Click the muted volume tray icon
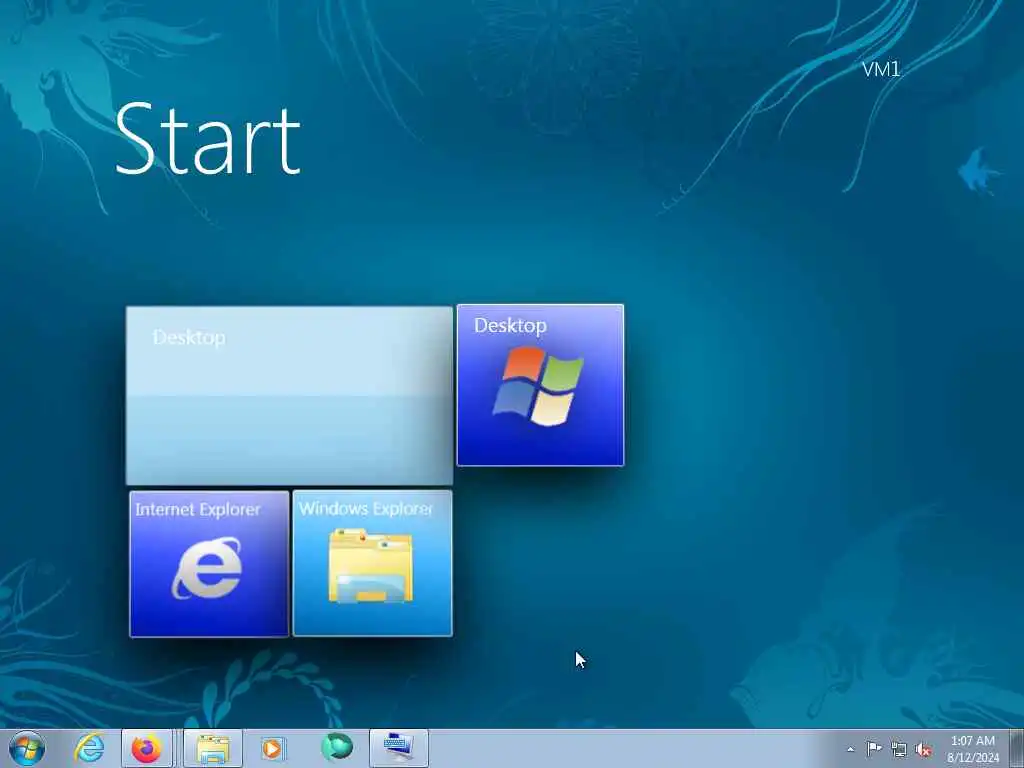This screenshot has height=768, width=1024. (923, 750)
